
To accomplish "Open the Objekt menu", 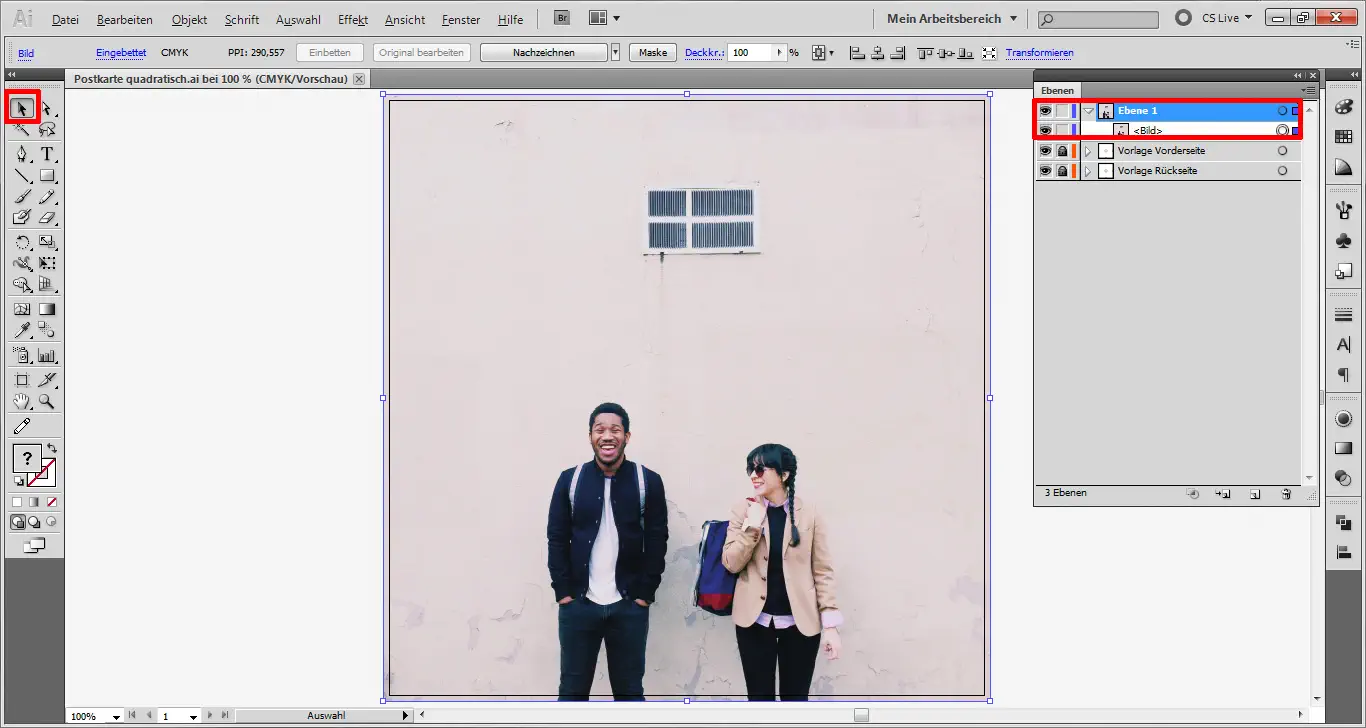I will 189,20.
